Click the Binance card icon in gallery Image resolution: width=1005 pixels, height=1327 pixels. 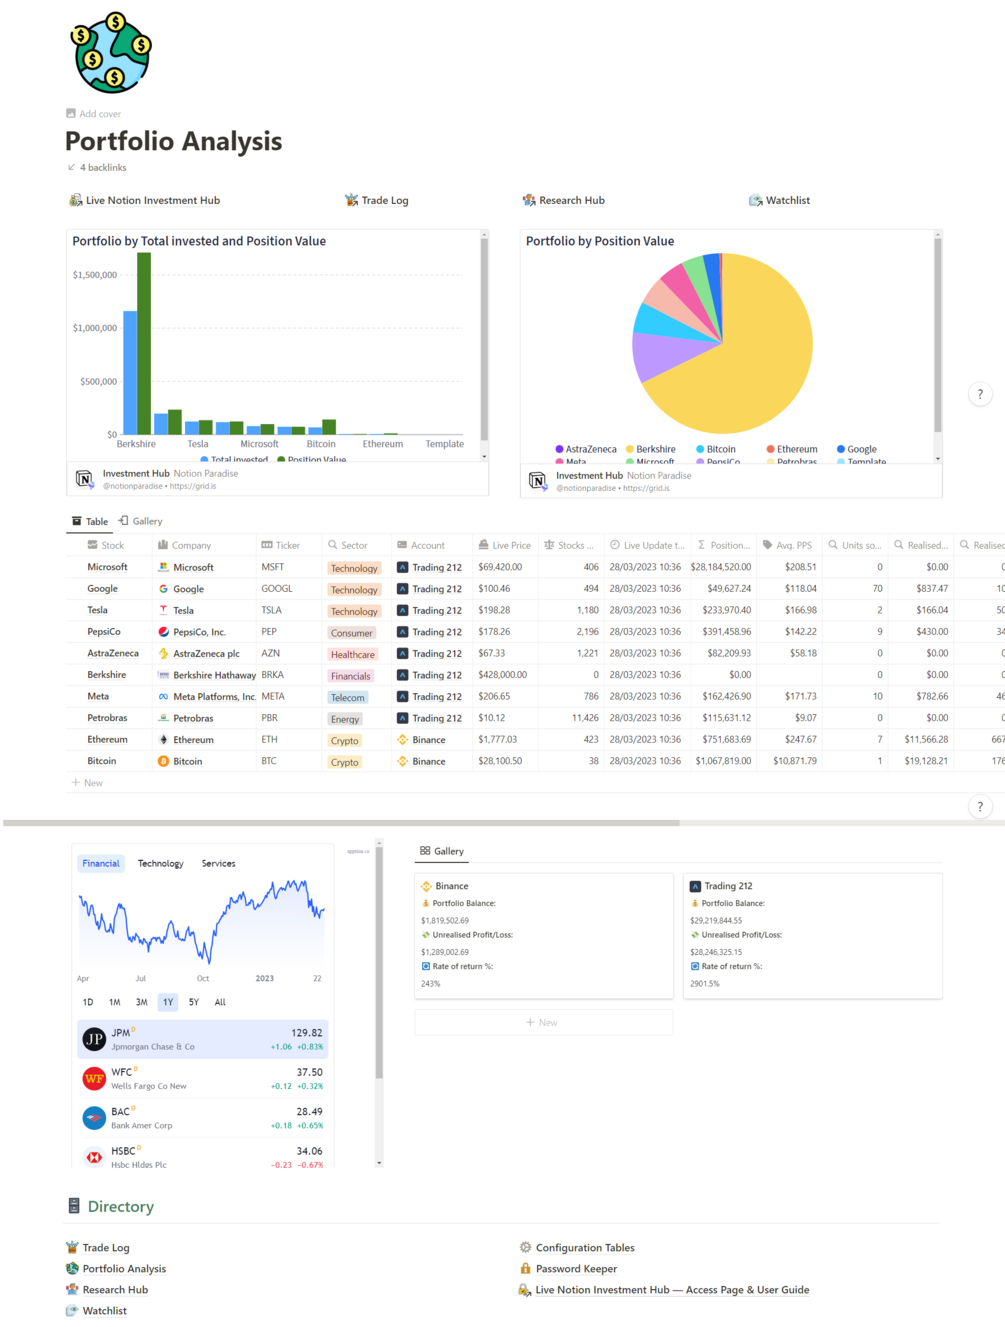(x=426, y=886)
